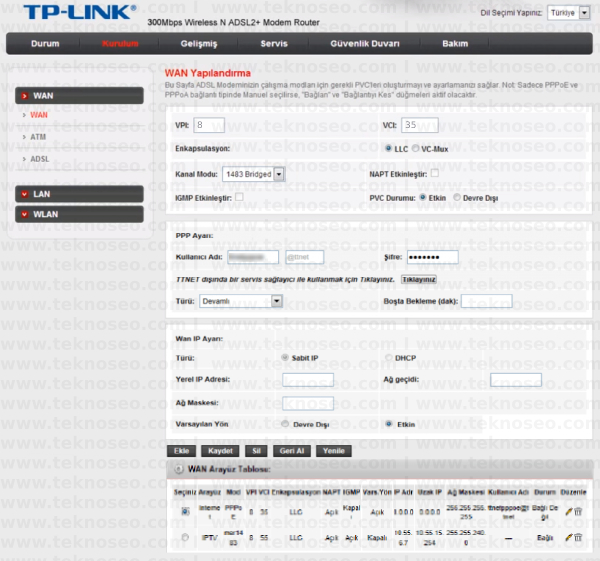Click the edit pencil for the IPTV row
The image size is (600, 561).
[569, 537]
